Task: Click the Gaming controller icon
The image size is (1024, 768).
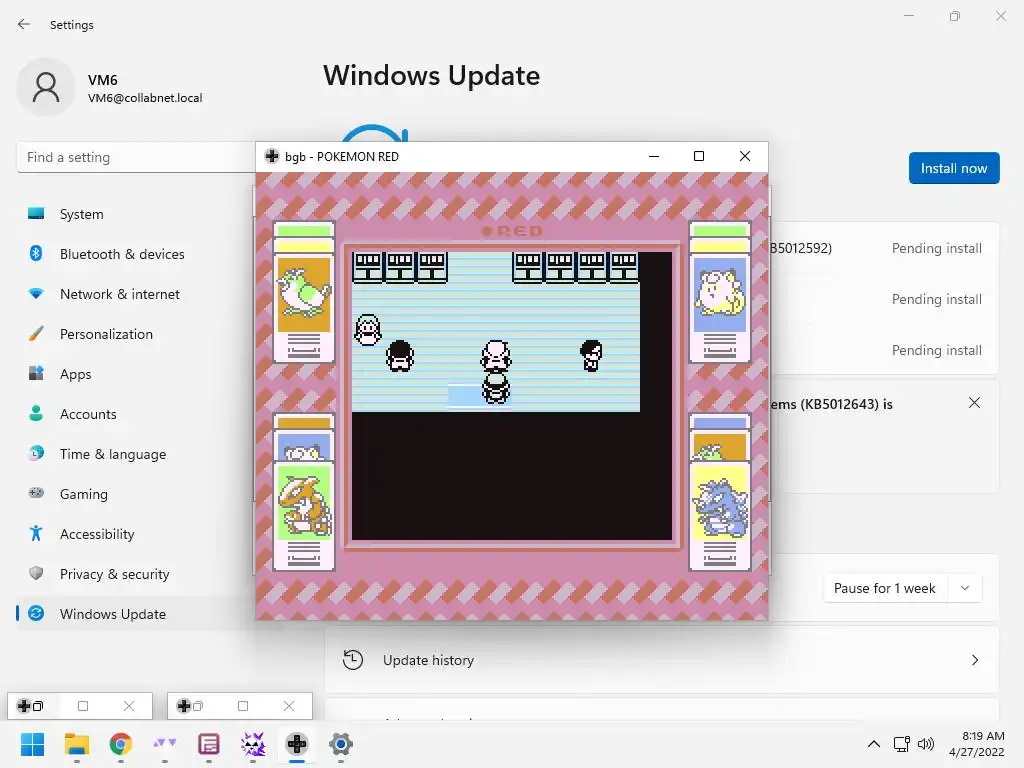Action: (36, 493)
